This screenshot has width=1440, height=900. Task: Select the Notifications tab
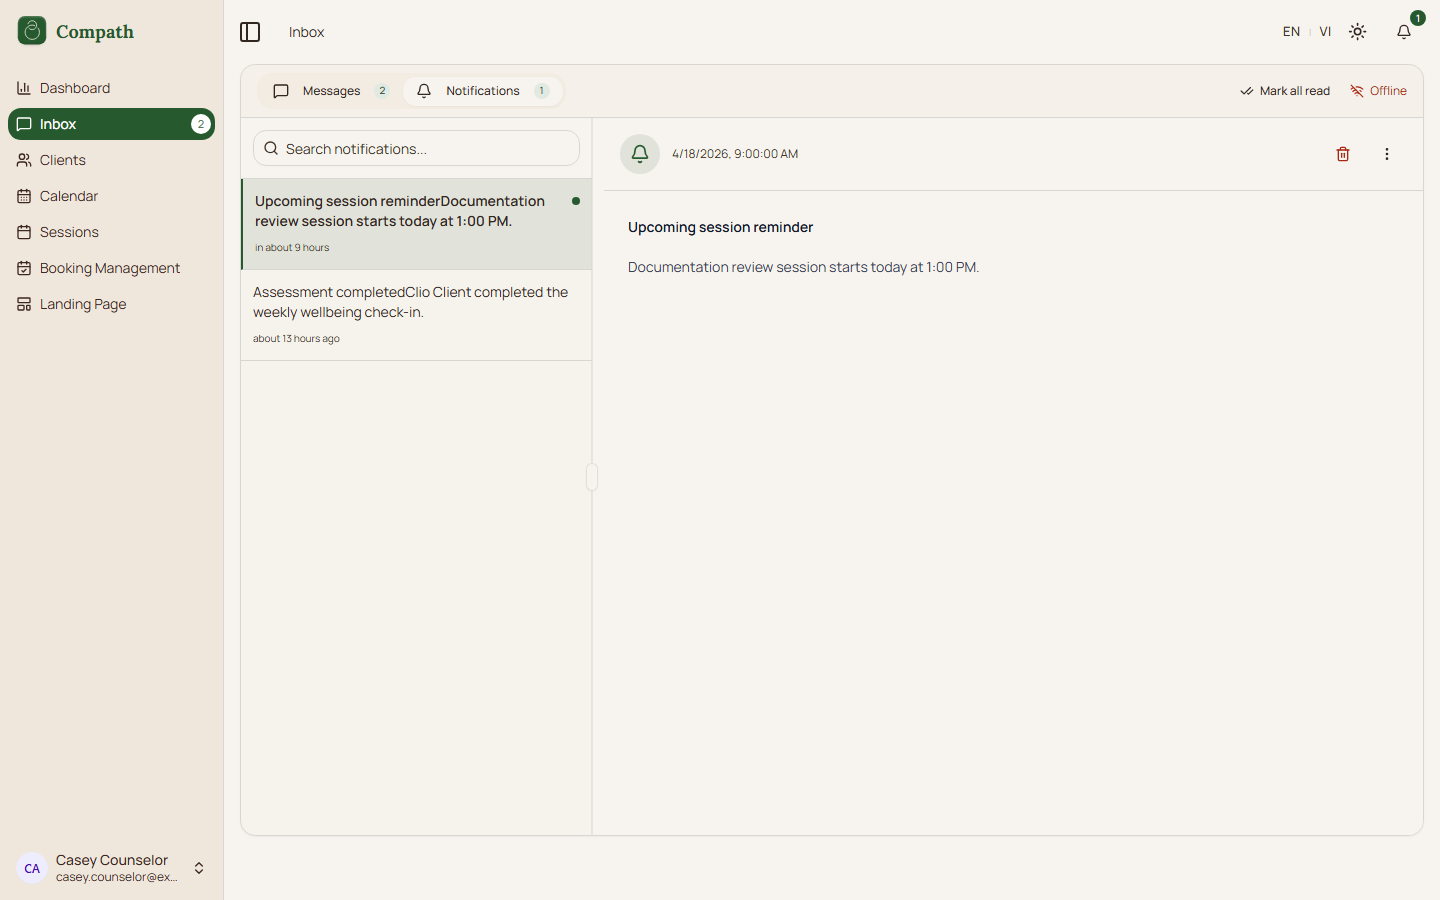483,91
